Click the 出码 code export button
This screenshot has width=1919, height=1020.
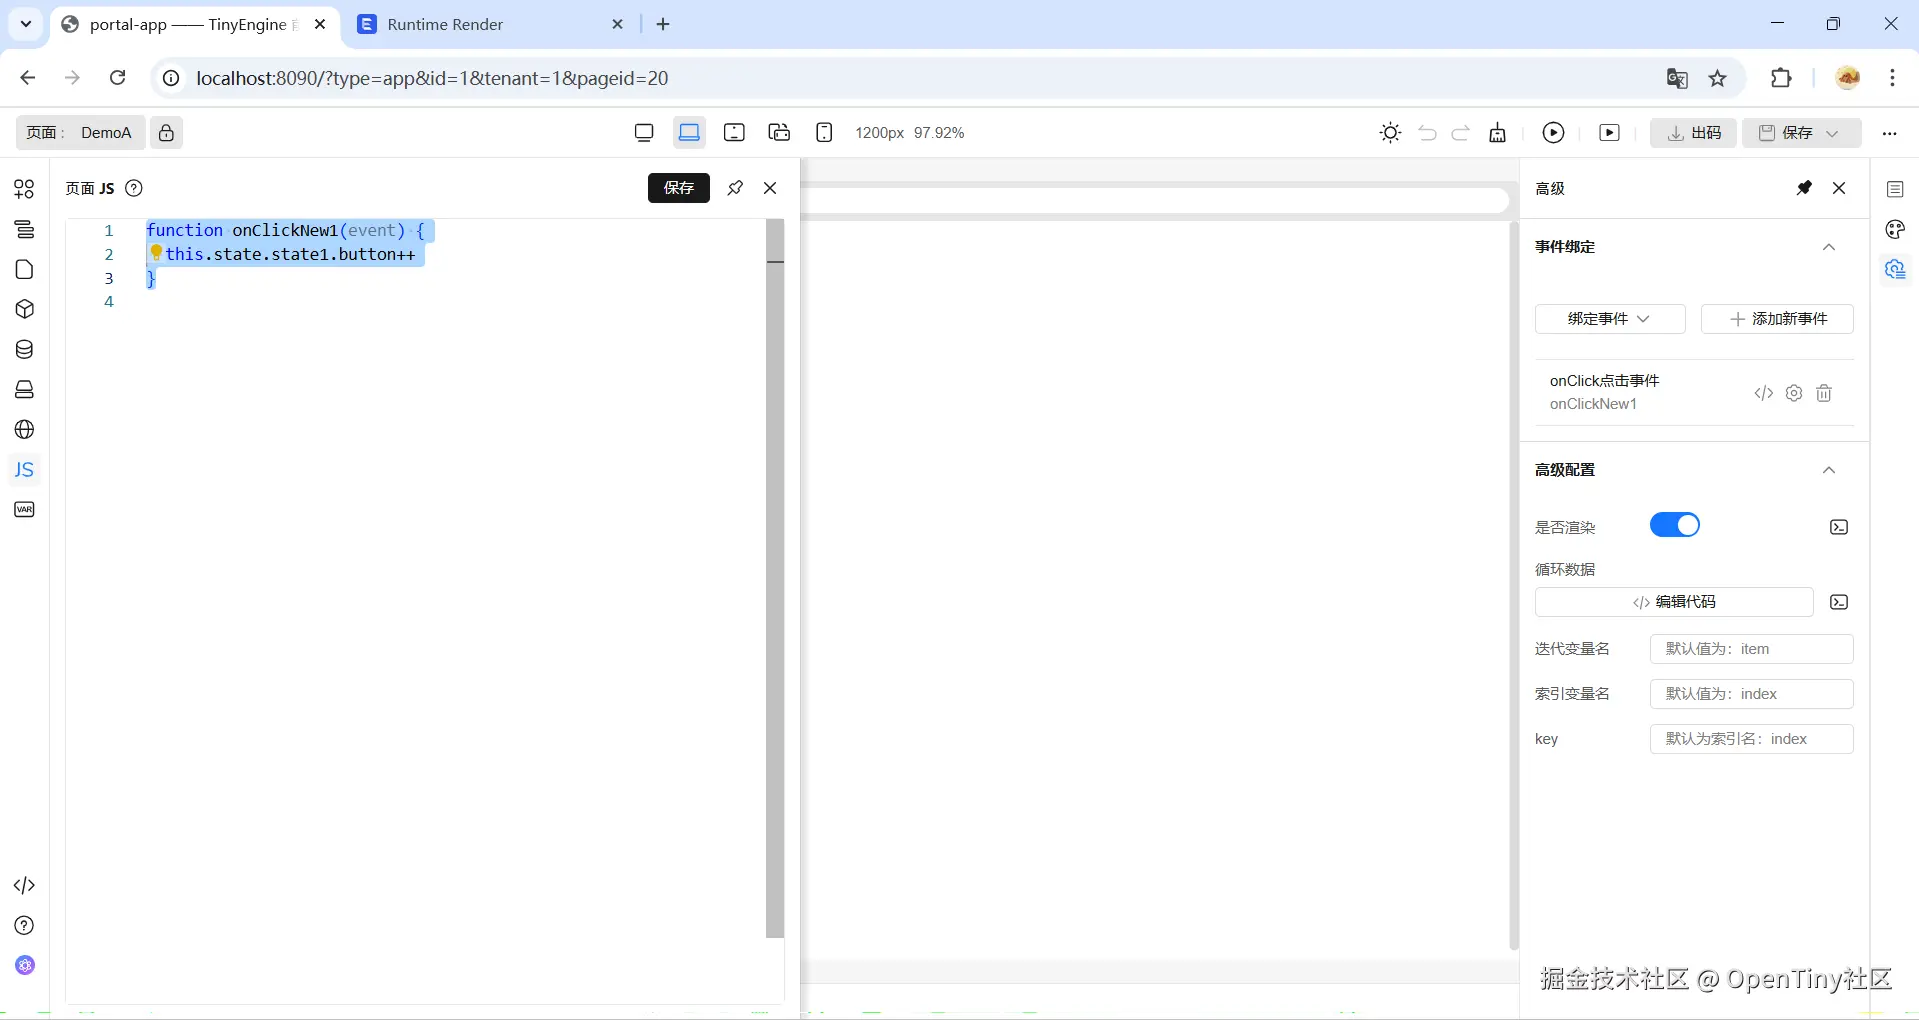1694,132
